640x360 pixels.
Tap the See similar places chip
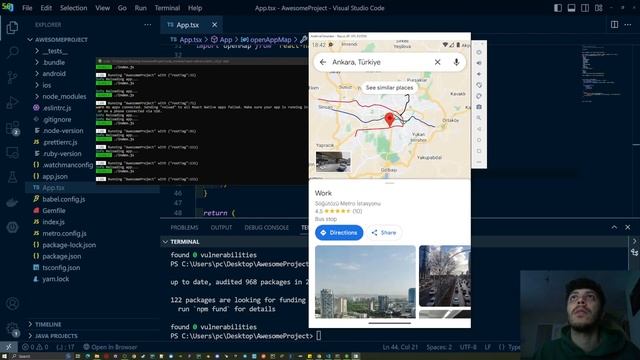click(x=389, y=88)
